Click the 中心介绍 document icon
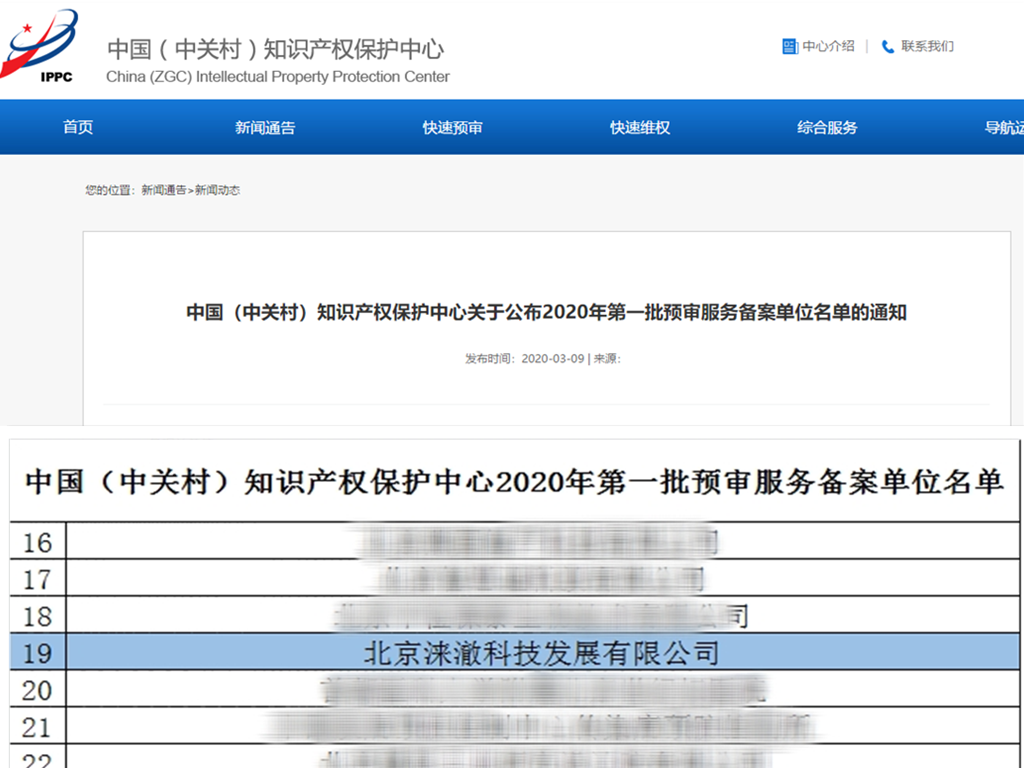 click(790, 46)
